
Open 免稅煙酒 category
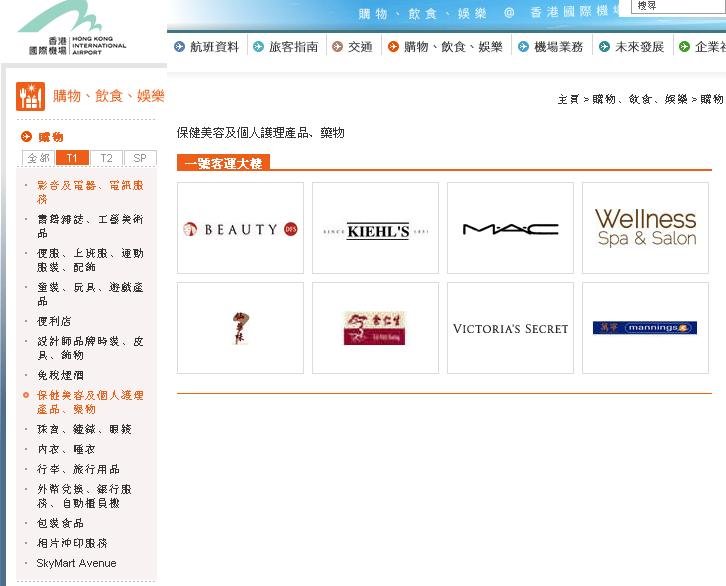pyautogui.click(x=60, y=375)
